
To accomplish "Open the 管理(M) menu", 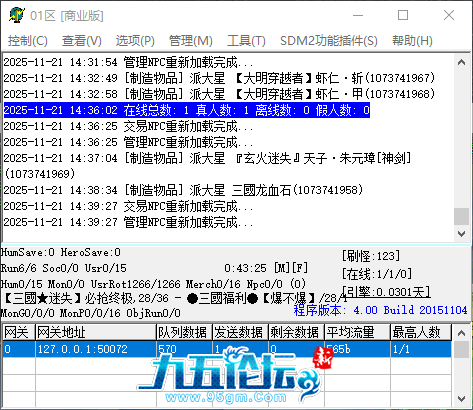I will 191,41.
